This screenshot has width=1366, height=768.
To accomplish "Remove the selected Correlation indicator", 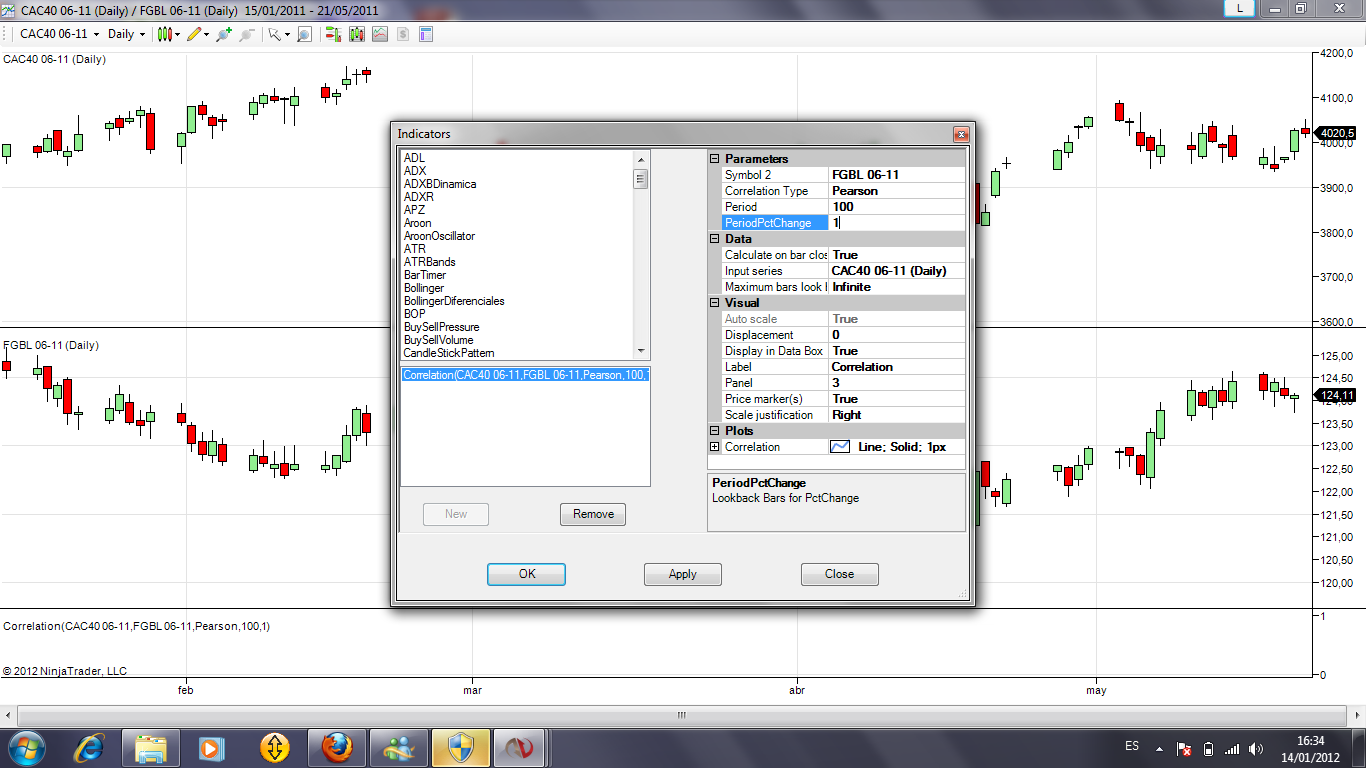I will (x=593, y=514).
